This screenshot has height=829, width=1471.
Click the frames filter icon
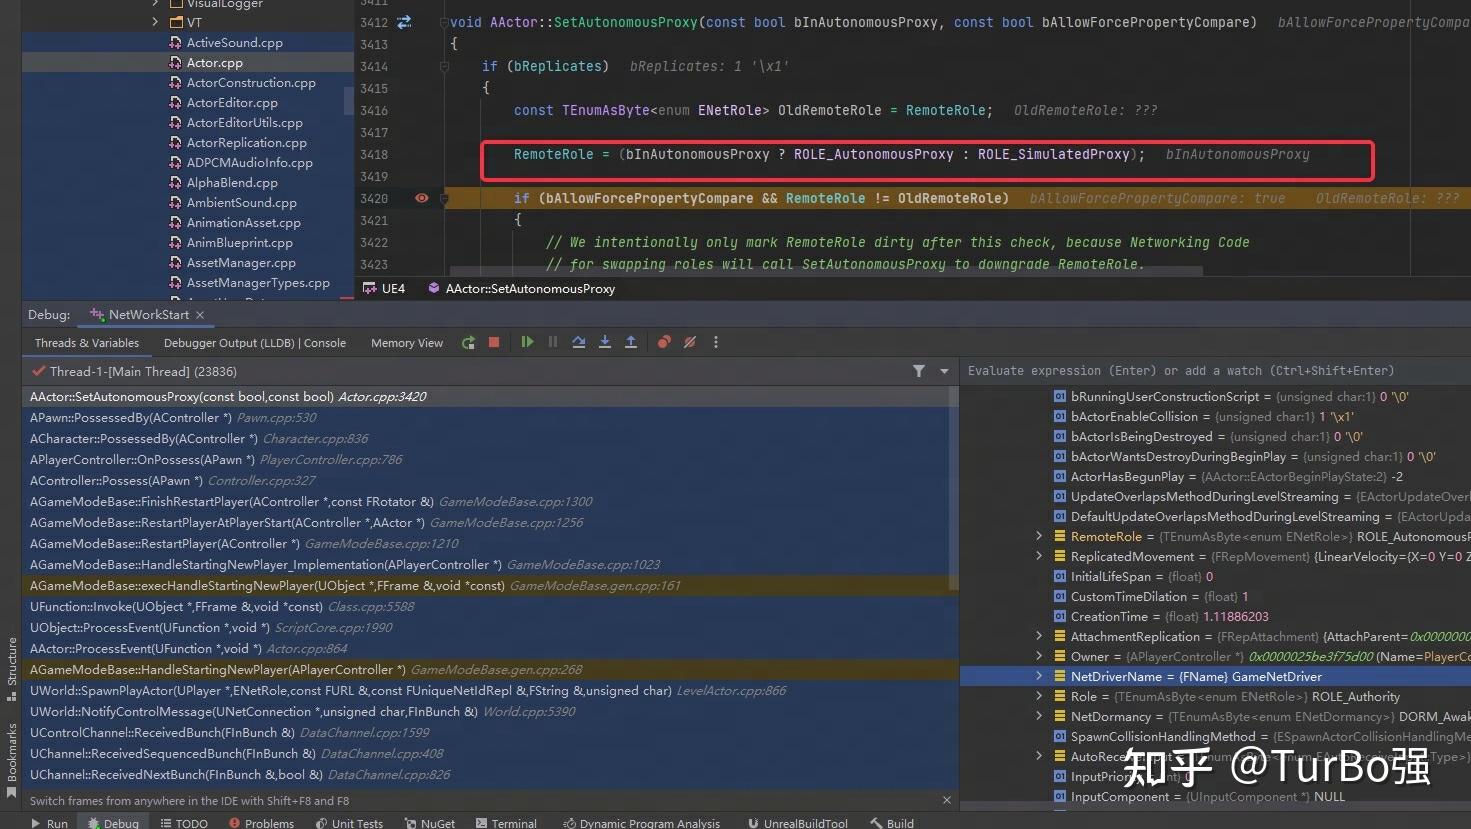point(918,371)
